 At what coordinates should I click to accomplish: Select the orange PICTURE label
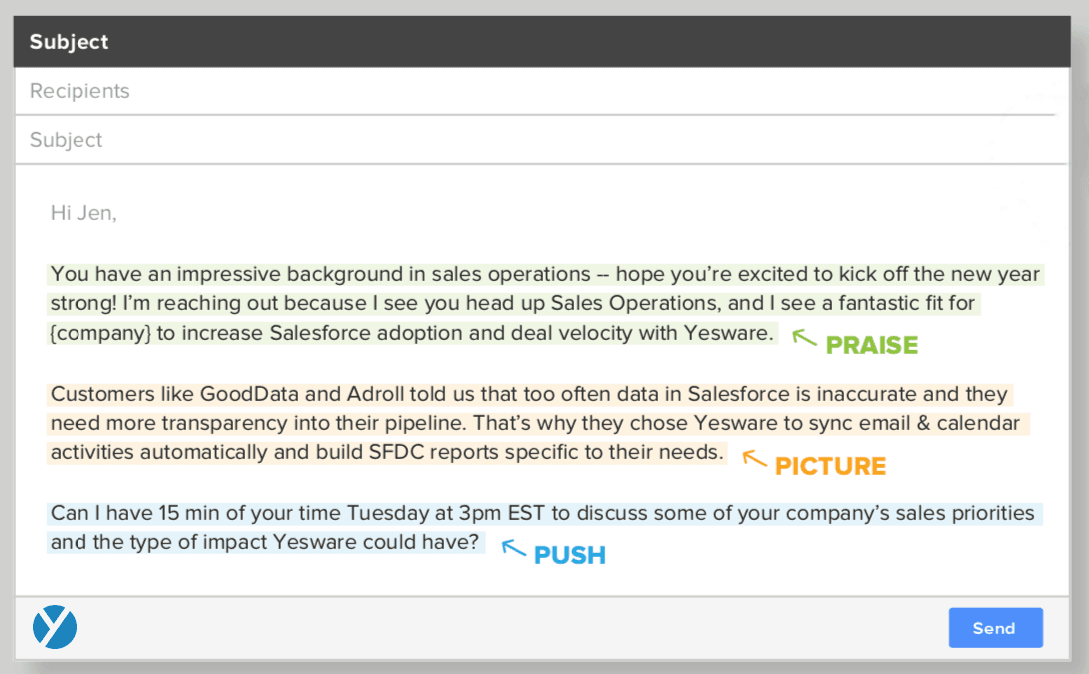831,467
